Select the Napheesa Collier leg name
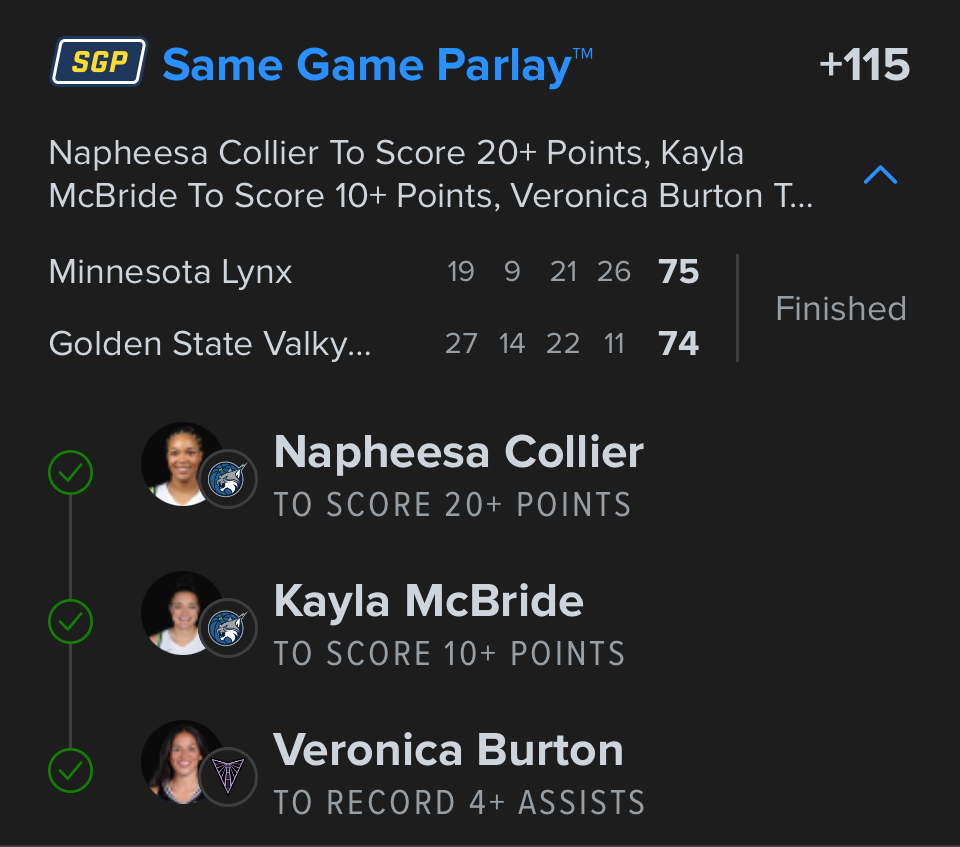 pos(458,452)
